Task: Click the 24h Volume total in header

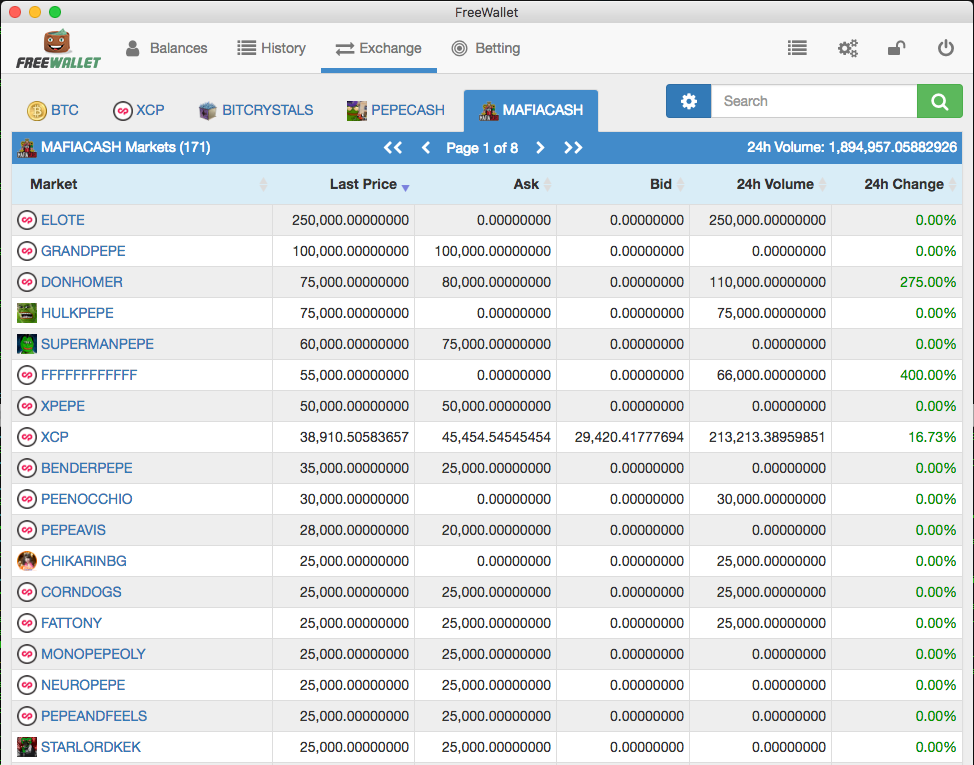Action: [852, 148]
